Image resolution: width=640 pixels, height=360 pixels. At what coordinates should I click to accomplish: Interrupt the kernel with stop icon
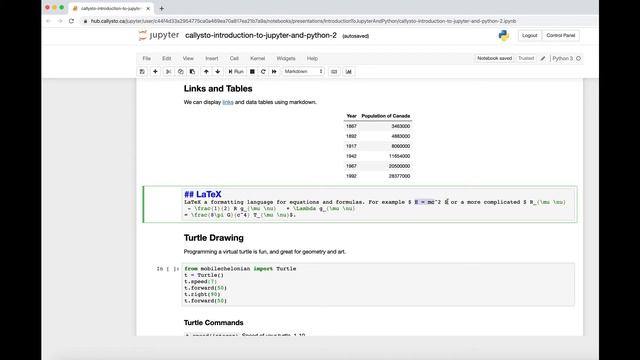(252, 72)
